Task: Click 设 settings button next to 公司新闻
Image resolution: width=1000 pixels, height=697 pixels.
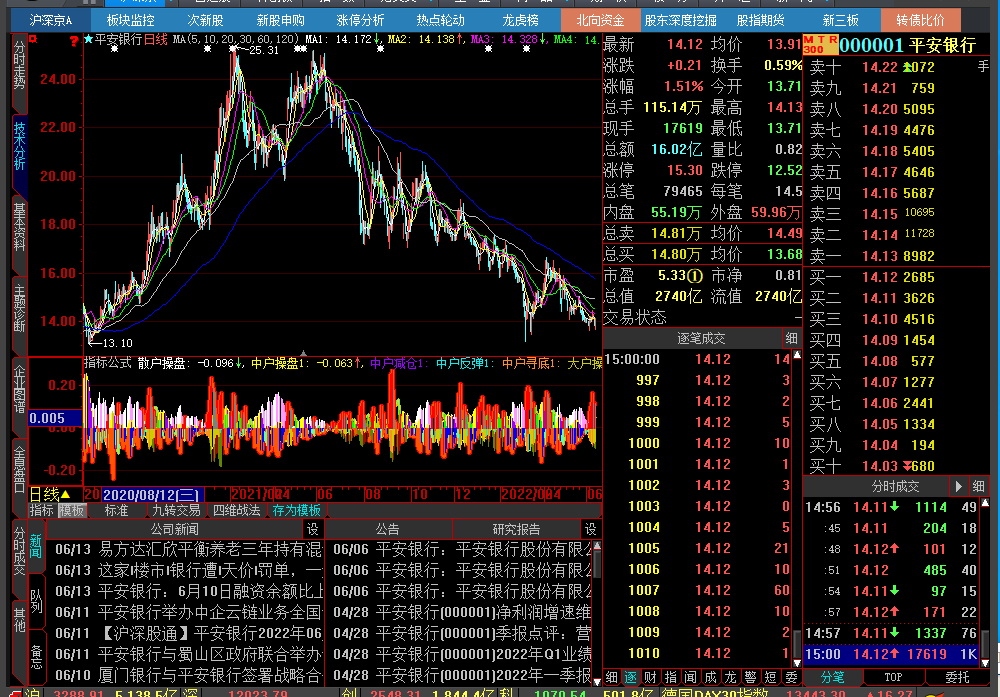Action: (x=312, y=529)
